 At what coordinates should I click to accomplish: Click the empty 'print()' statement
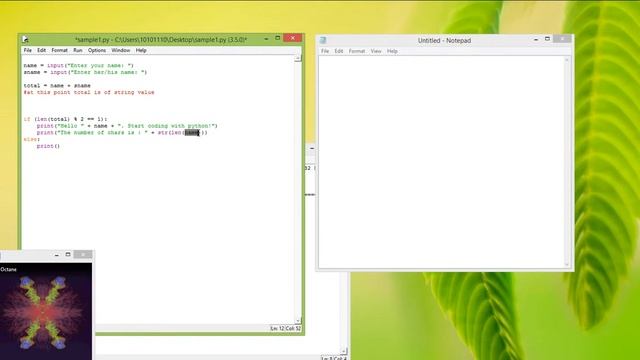pyautogui.click(x=48, y=146)
